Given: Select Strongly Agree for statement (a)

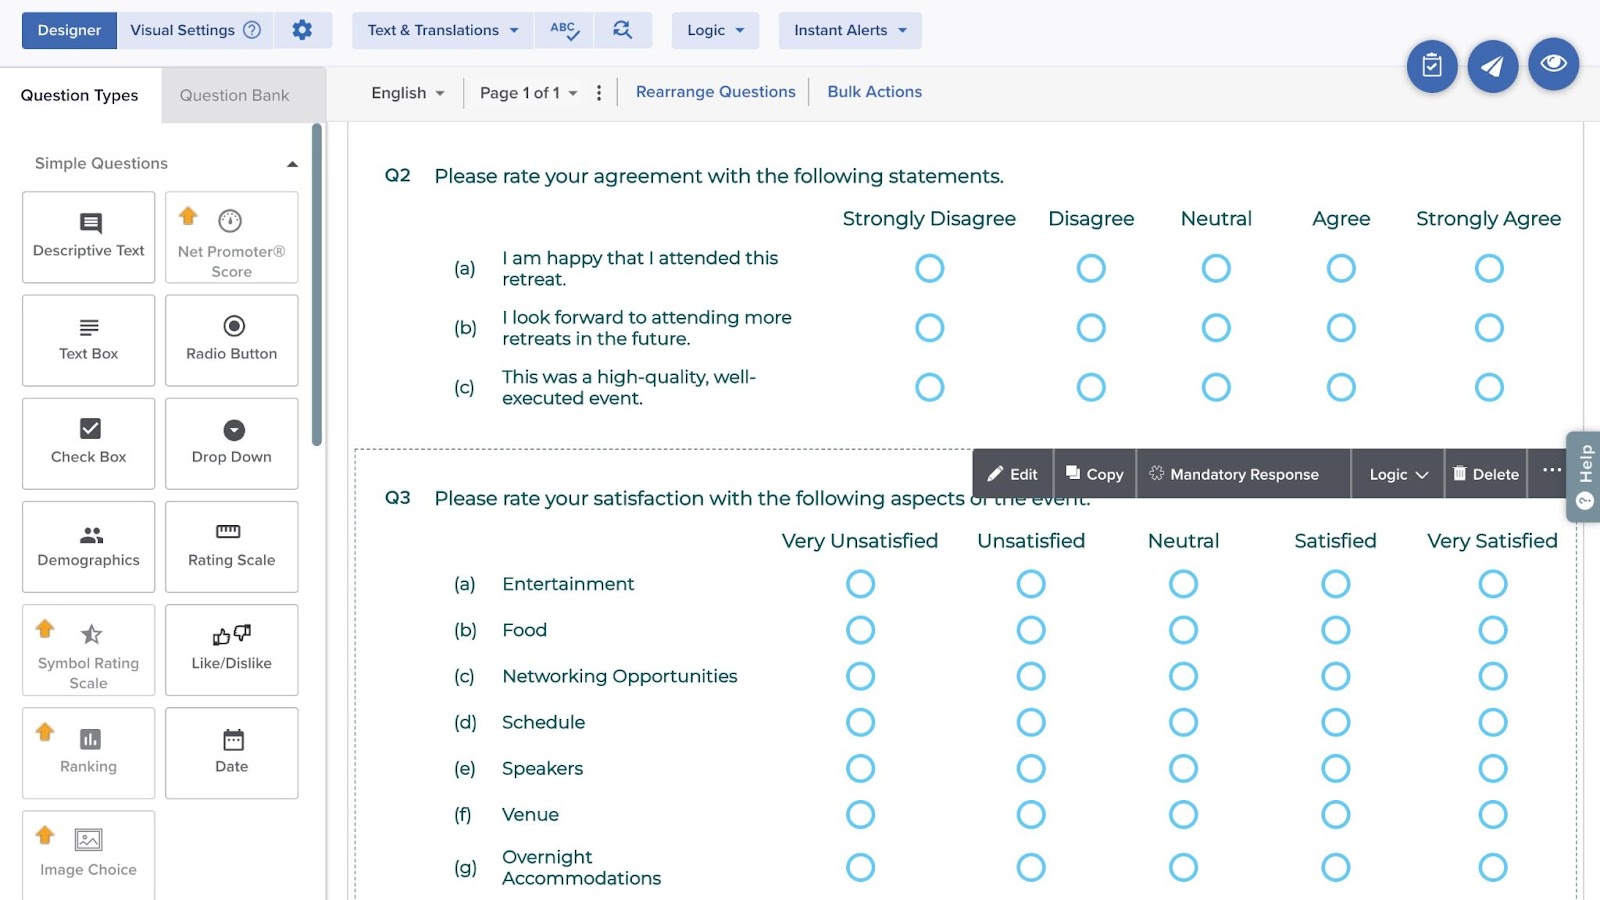Looking at the screenshot, I should [x=1488, y=268].
